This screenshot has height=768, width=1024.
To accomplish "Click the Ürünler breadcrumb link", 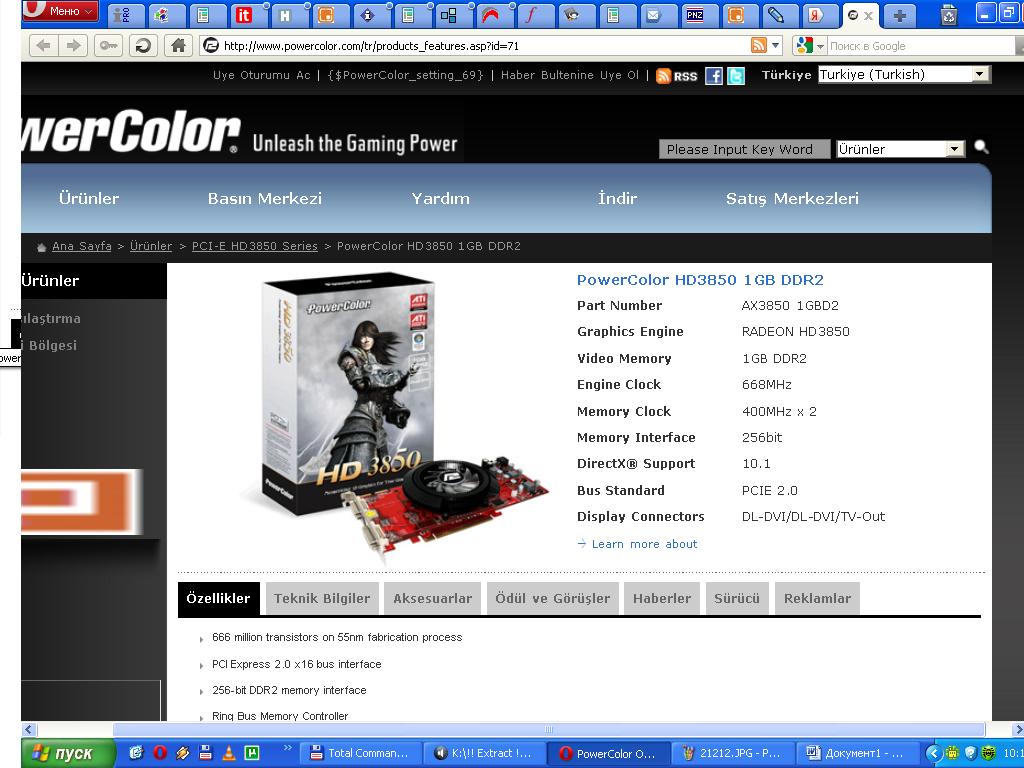I will 151,246.
